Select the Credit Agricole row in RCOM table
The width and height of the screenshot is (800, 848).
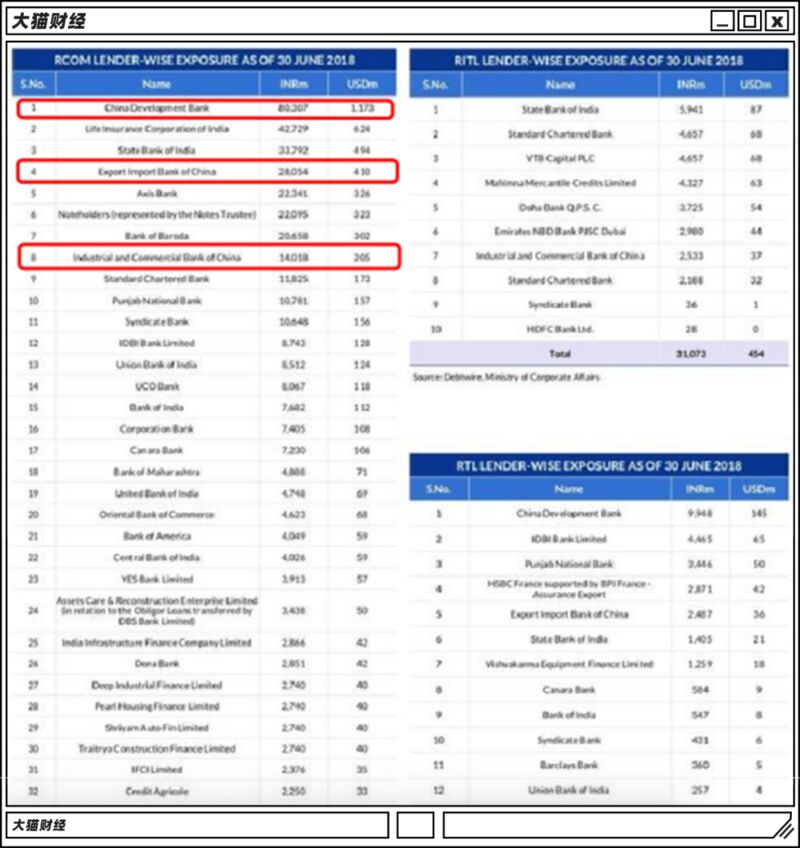tap(204, 791)
